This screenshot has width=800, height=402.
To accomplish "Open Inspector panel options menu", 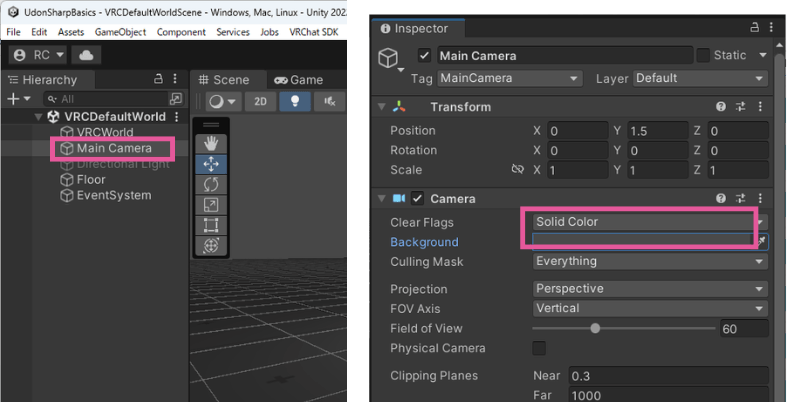I will tap(771, 28).
